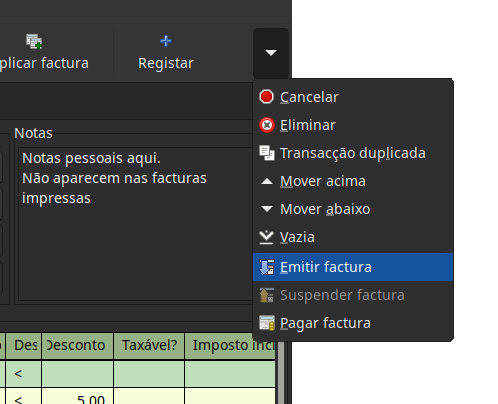The image size is (498, 404).
Task: Click the Duplicar factura toolbar icon
Action: click(x=34, y=41)
